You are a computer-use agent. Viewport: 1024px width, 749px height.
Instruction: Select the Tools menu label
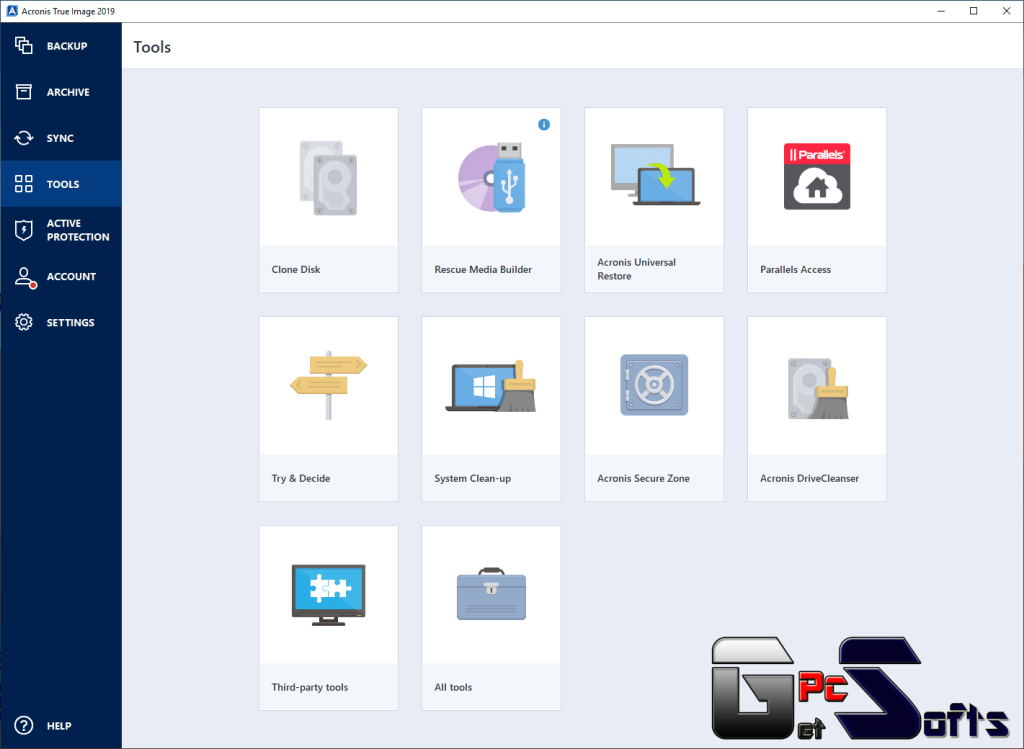pos(63,184)
